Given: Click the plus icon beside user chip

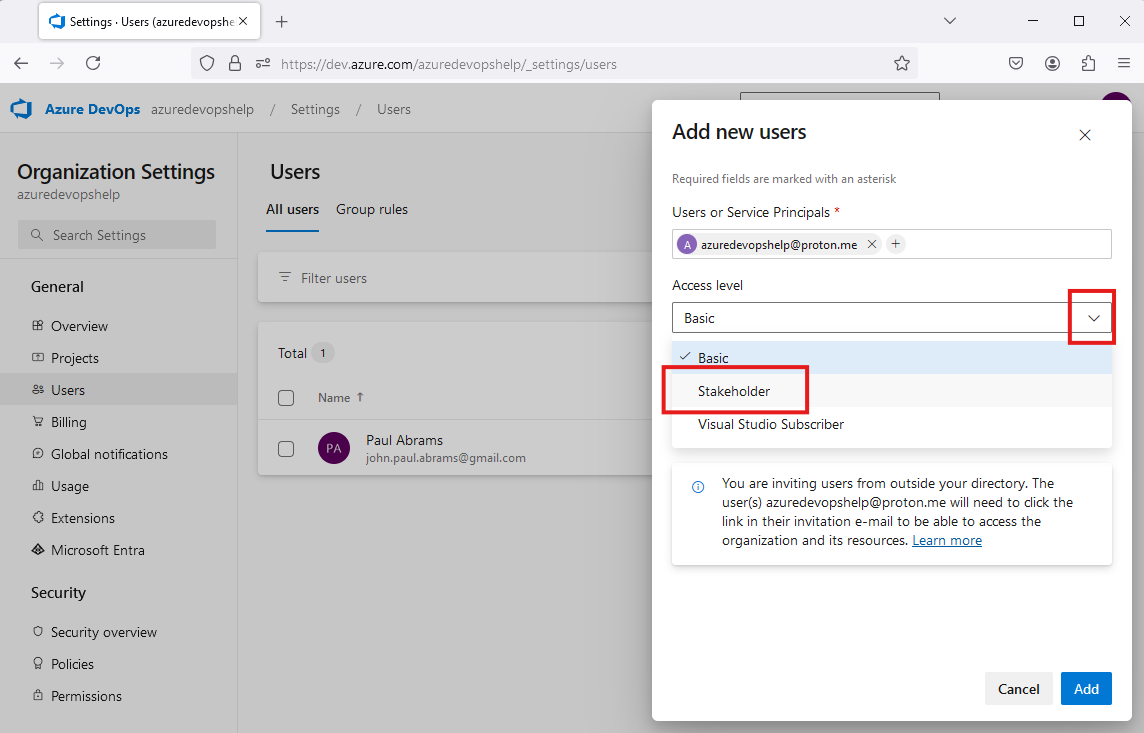Looking at the screenshot, I should (896, 244).
